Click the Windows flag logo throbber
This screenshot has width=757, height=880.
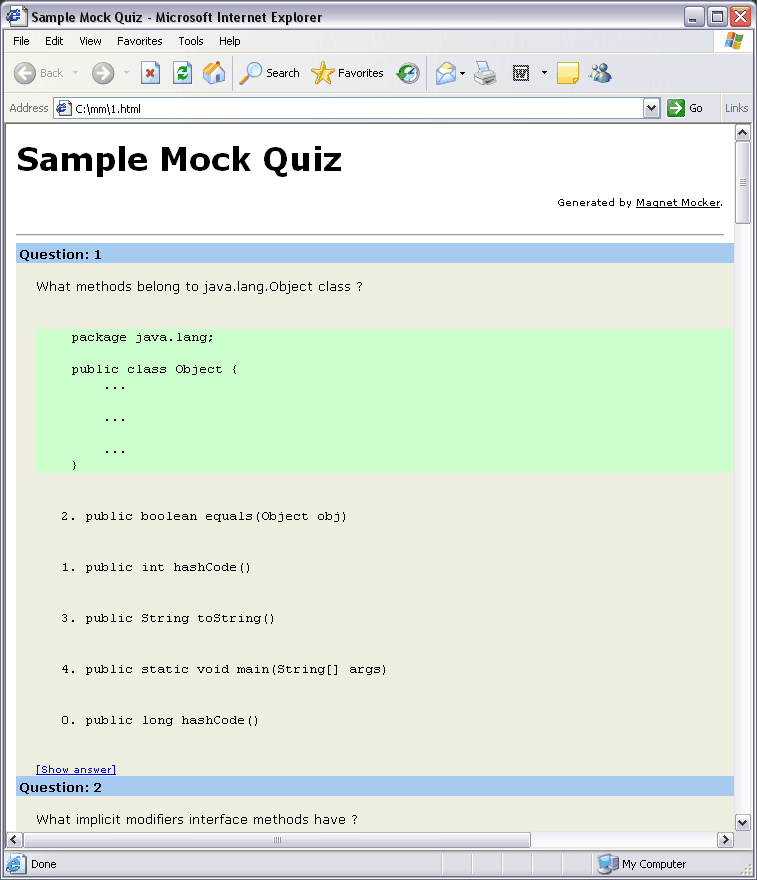pos(734,41)
